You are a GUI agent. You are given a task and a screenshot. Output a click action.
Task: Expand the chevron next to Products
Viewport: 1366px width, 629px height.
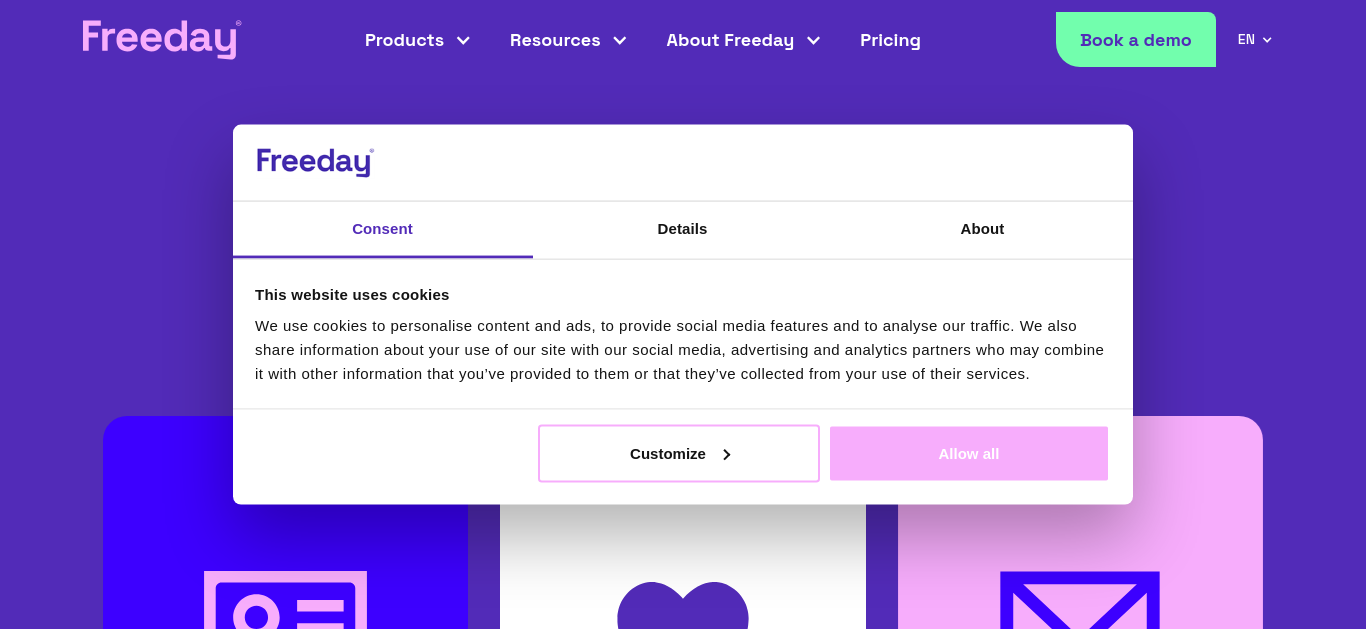point(463,40)
